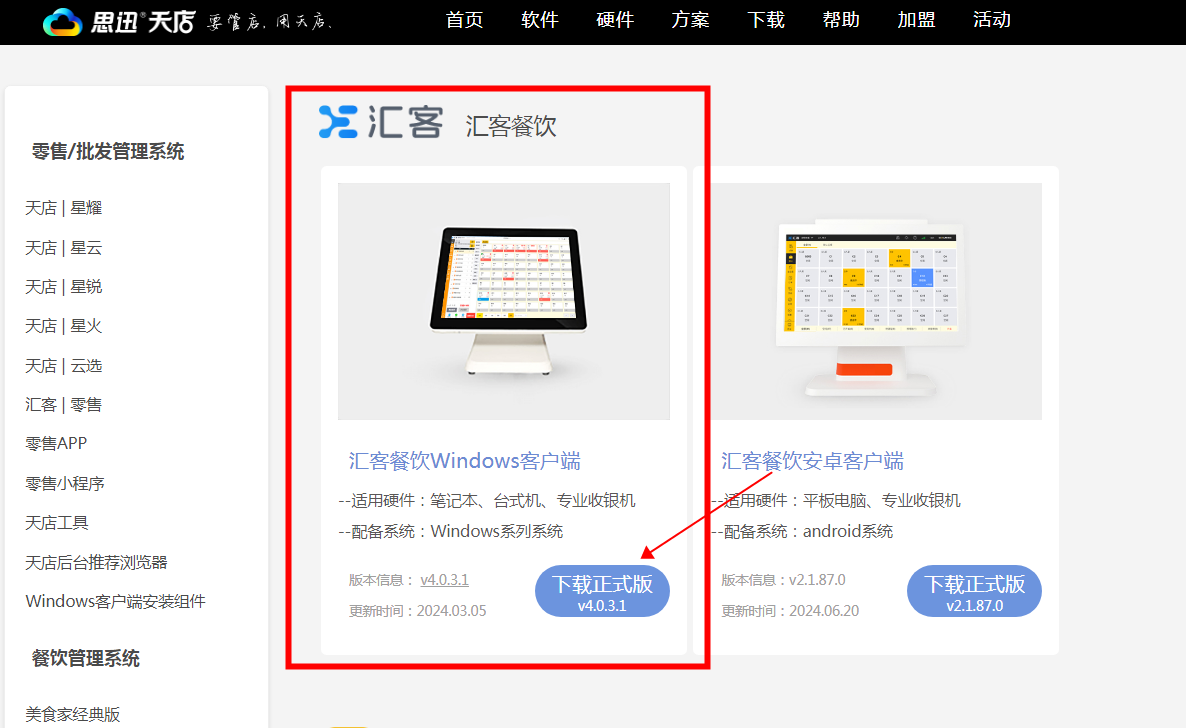This screenshot has width=1186, height=728.
Task: Click 下载正式版 v4.0.3.1 download button
Action: pyautogui.click(x=602, y=591)
